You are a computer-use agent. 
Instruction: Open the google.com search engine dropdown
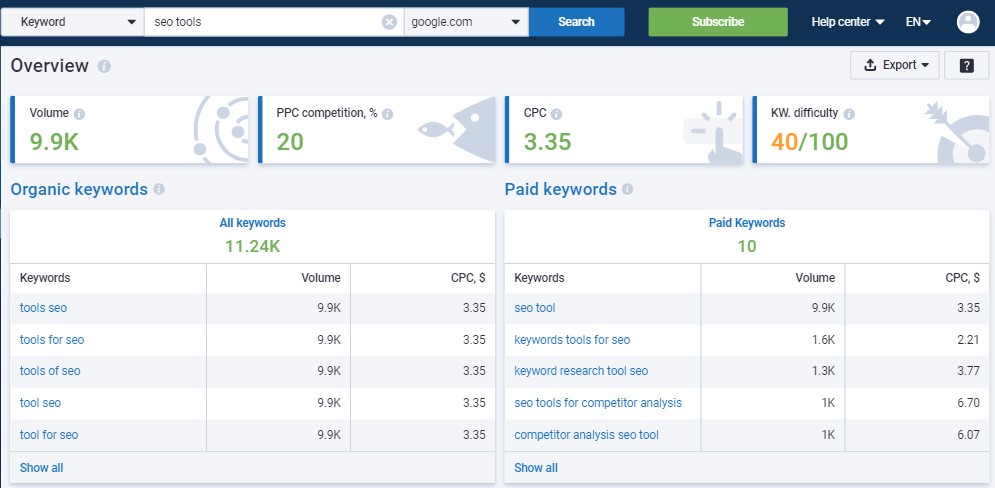(466, 22)
